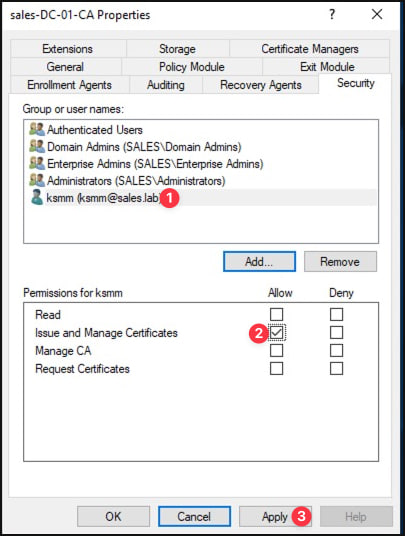Check Deny for Read permission
Viewport: 405px width, 536px height.
point(336,314)
